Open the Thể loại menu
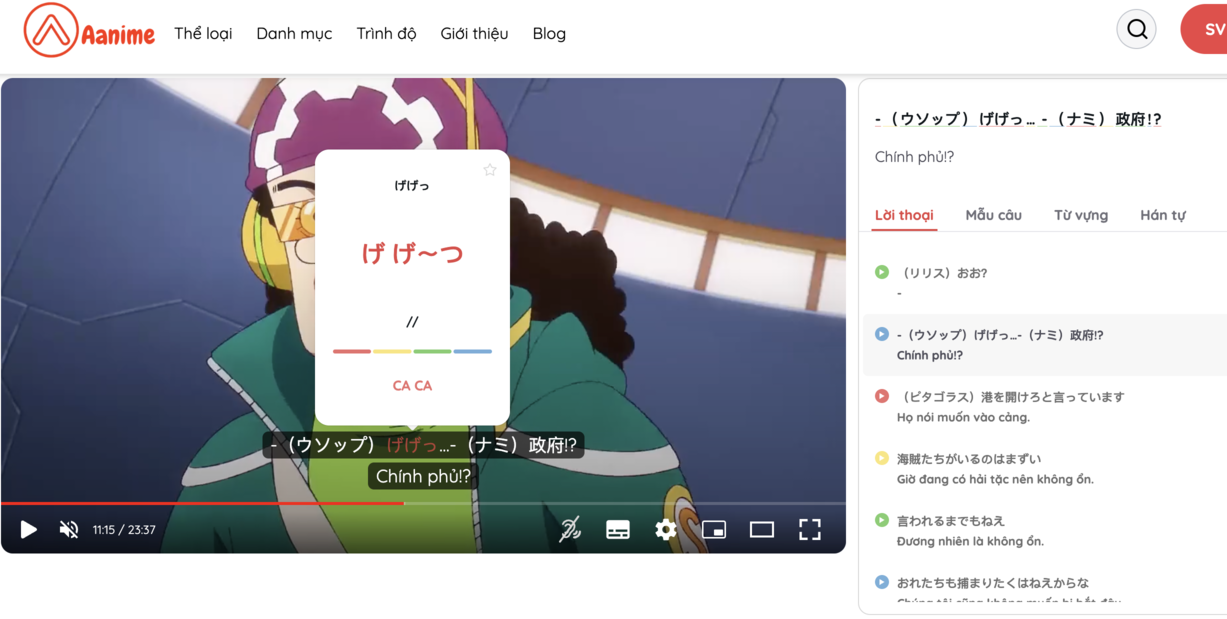The image size is (1227, 619). [x=203, y=33]
